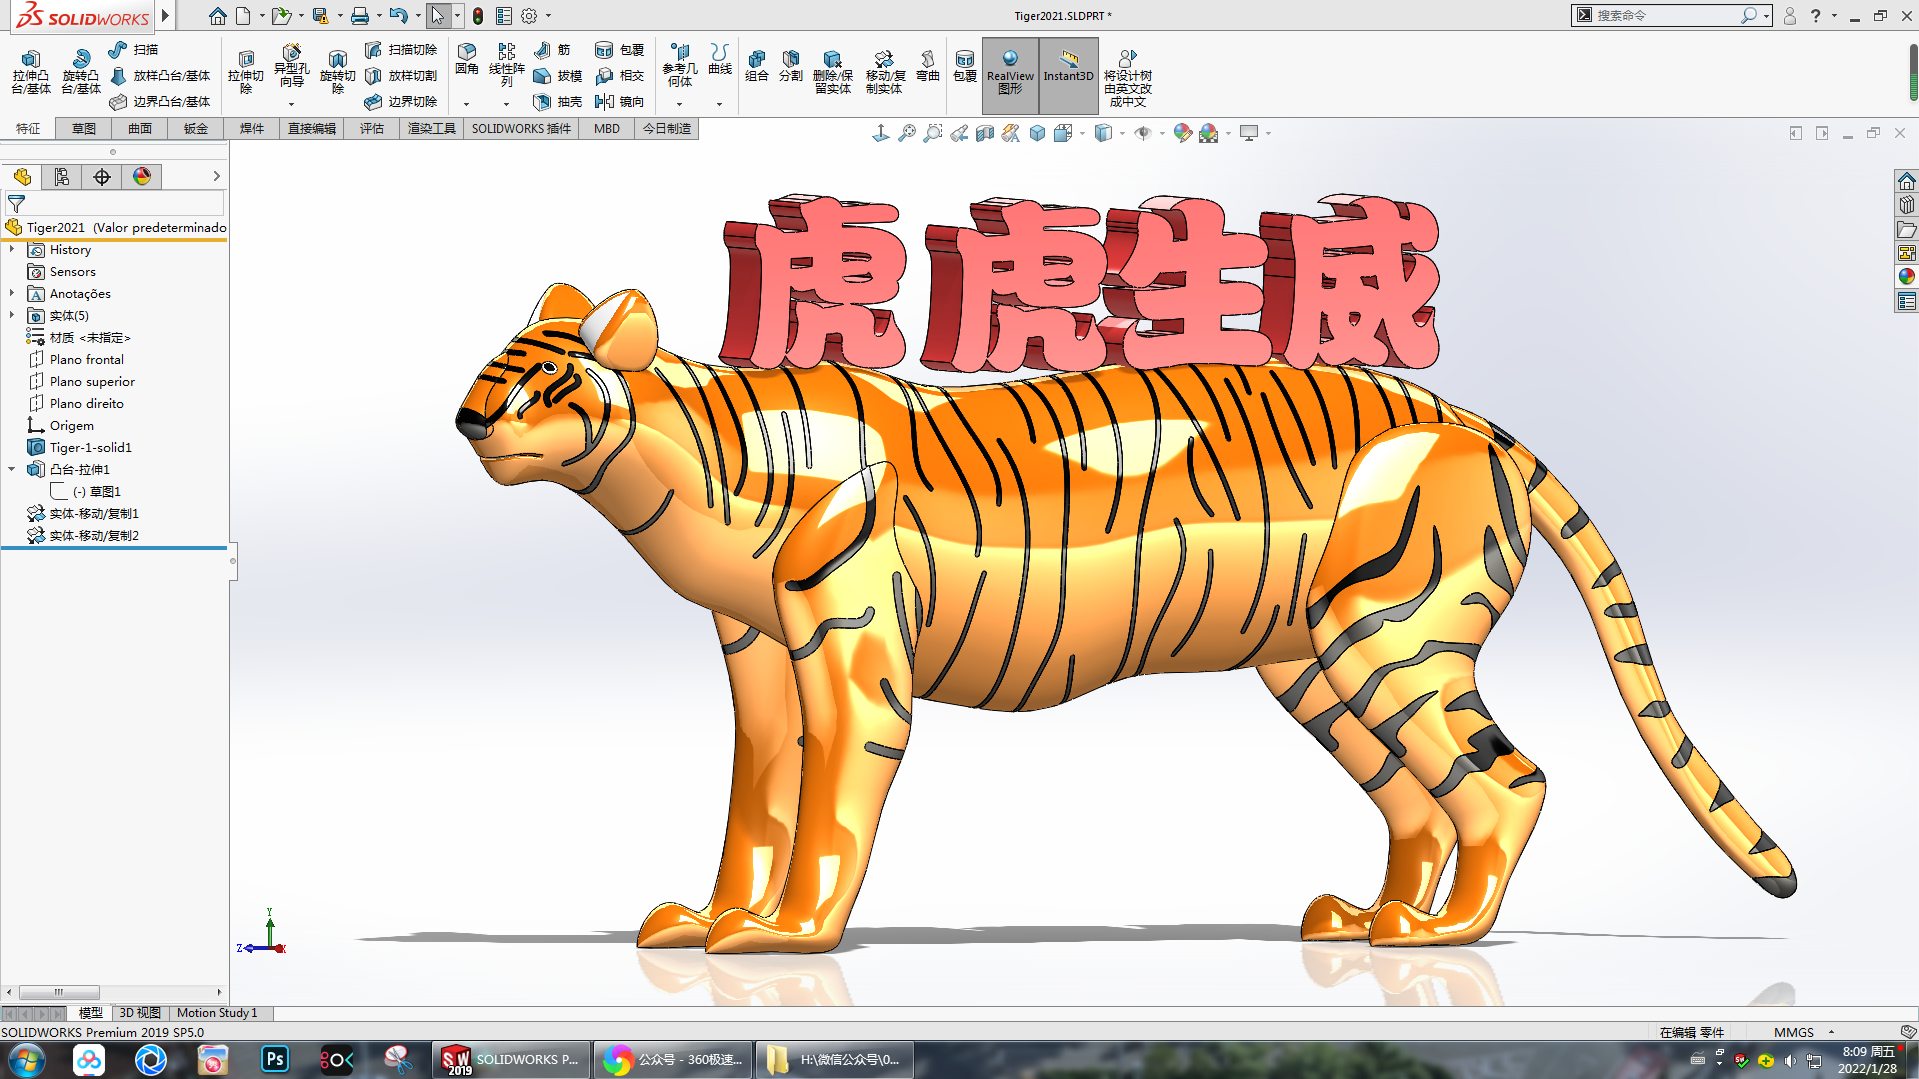
Task: Select the 拉伸切除 extruded cut tool
Action: pos(246,72)
